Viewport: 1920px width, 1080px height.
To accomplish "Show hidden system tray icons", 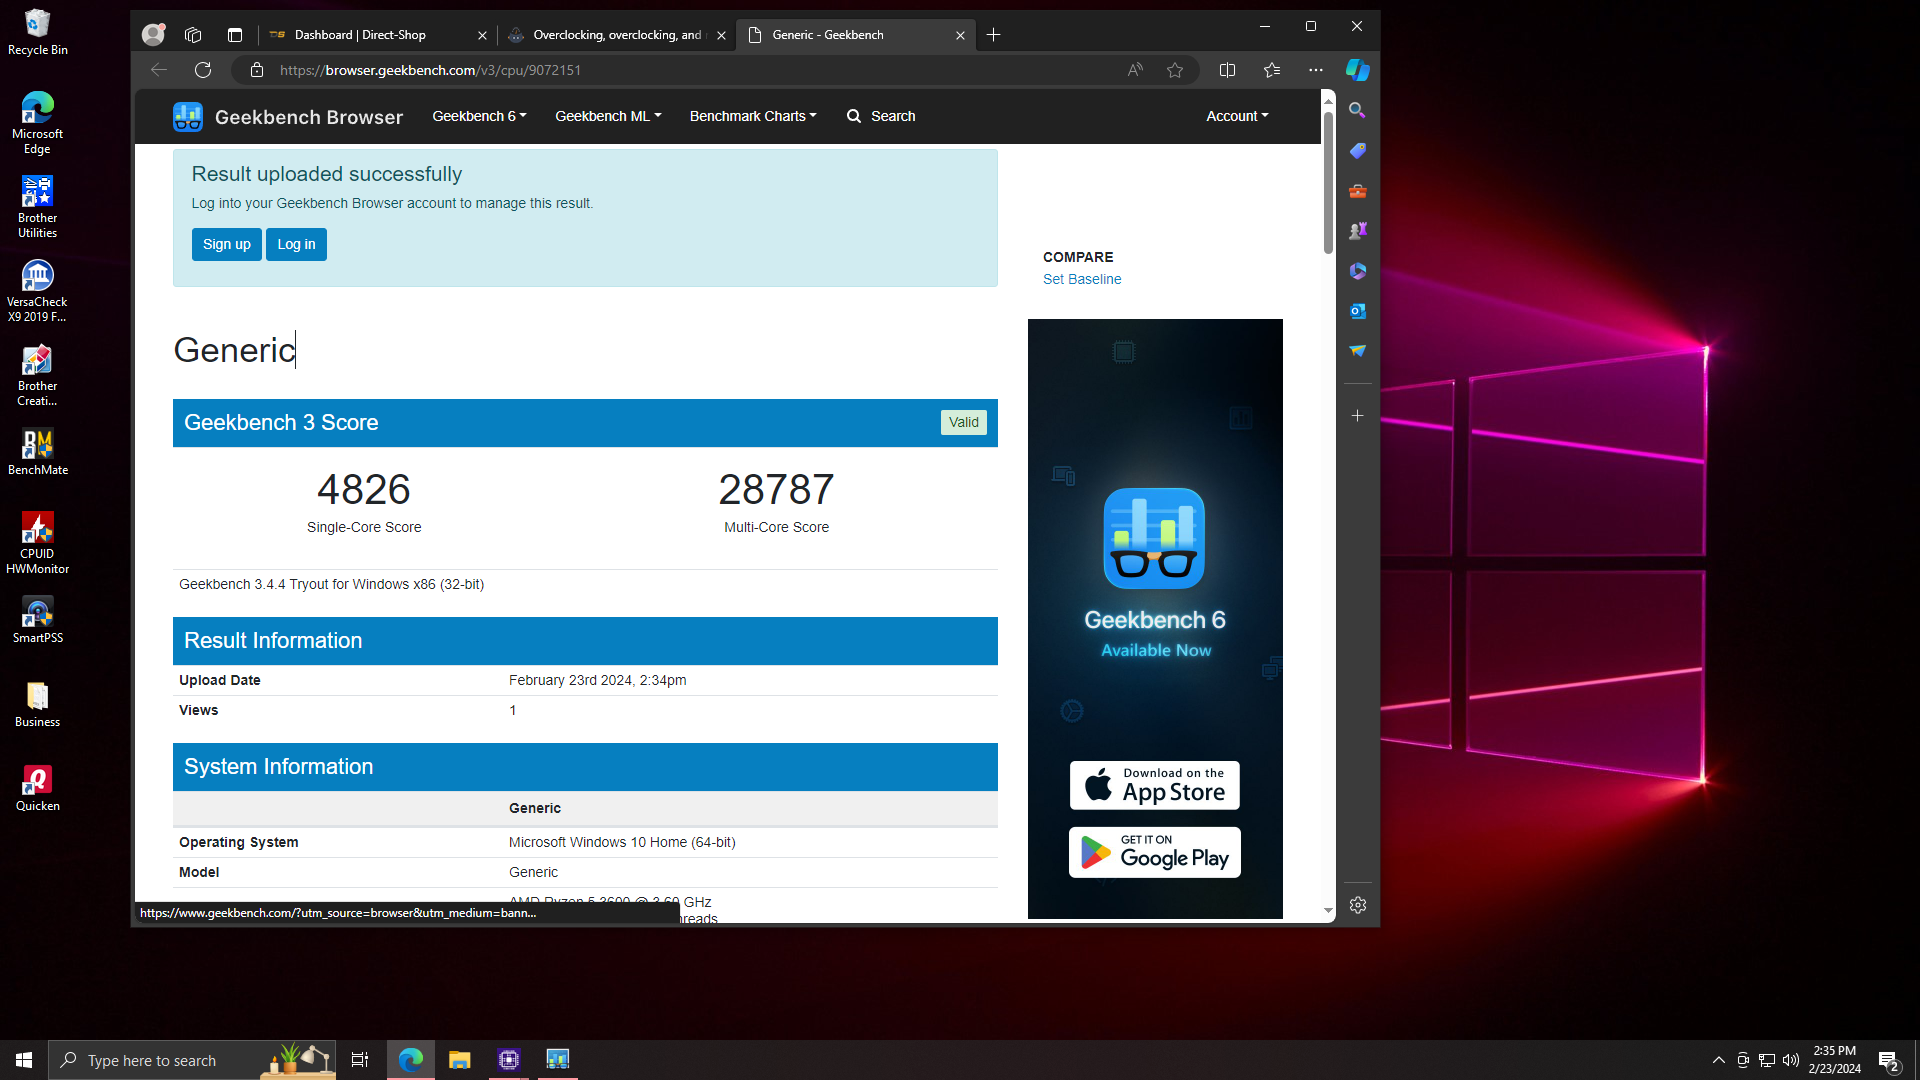I will 1718,1060.
